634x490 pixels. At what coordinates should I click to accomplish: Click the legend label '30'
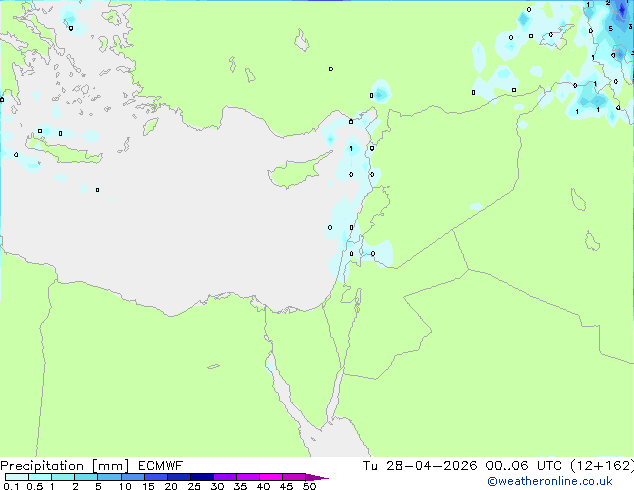click(x=217, y=486)
